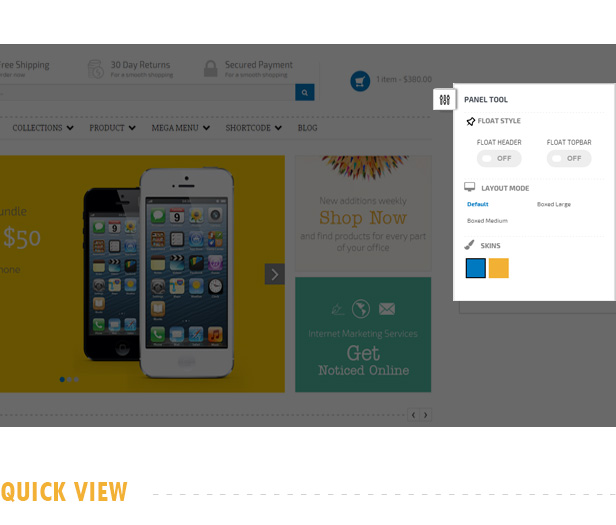
Task: Click the 30 Day Returns icon
Action: pyautogui.click(x=95, y=69)
